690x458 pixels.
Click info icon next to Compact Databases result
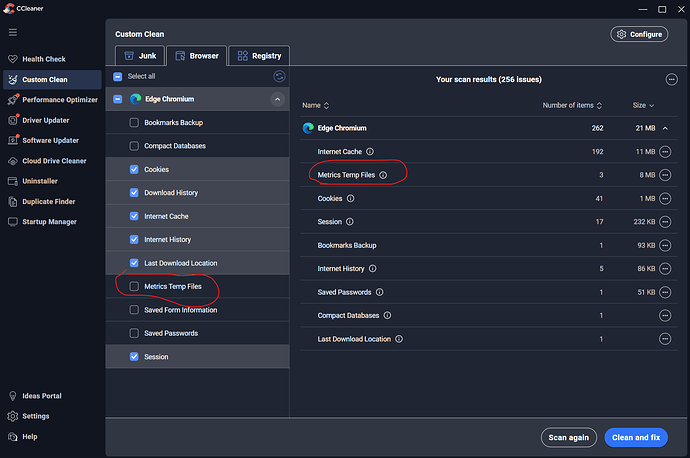point(387,315)
